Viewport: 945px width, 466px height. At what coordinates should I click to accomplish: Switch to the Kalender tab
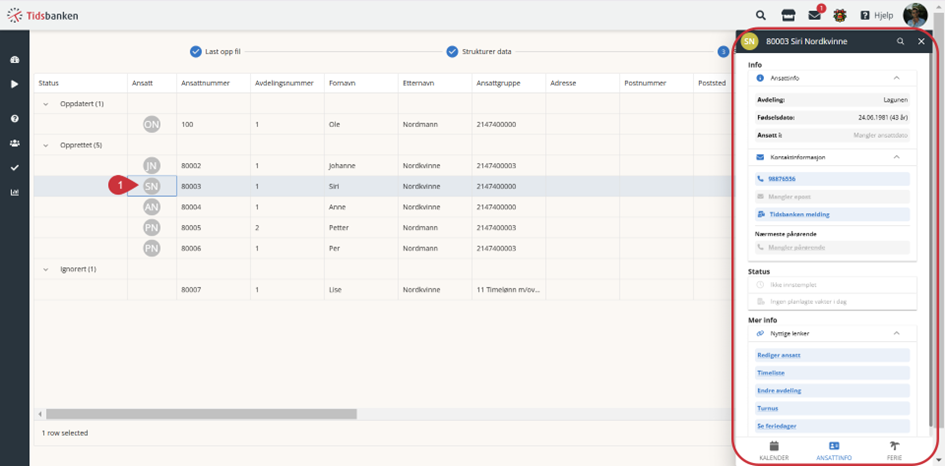click(774, 451)
